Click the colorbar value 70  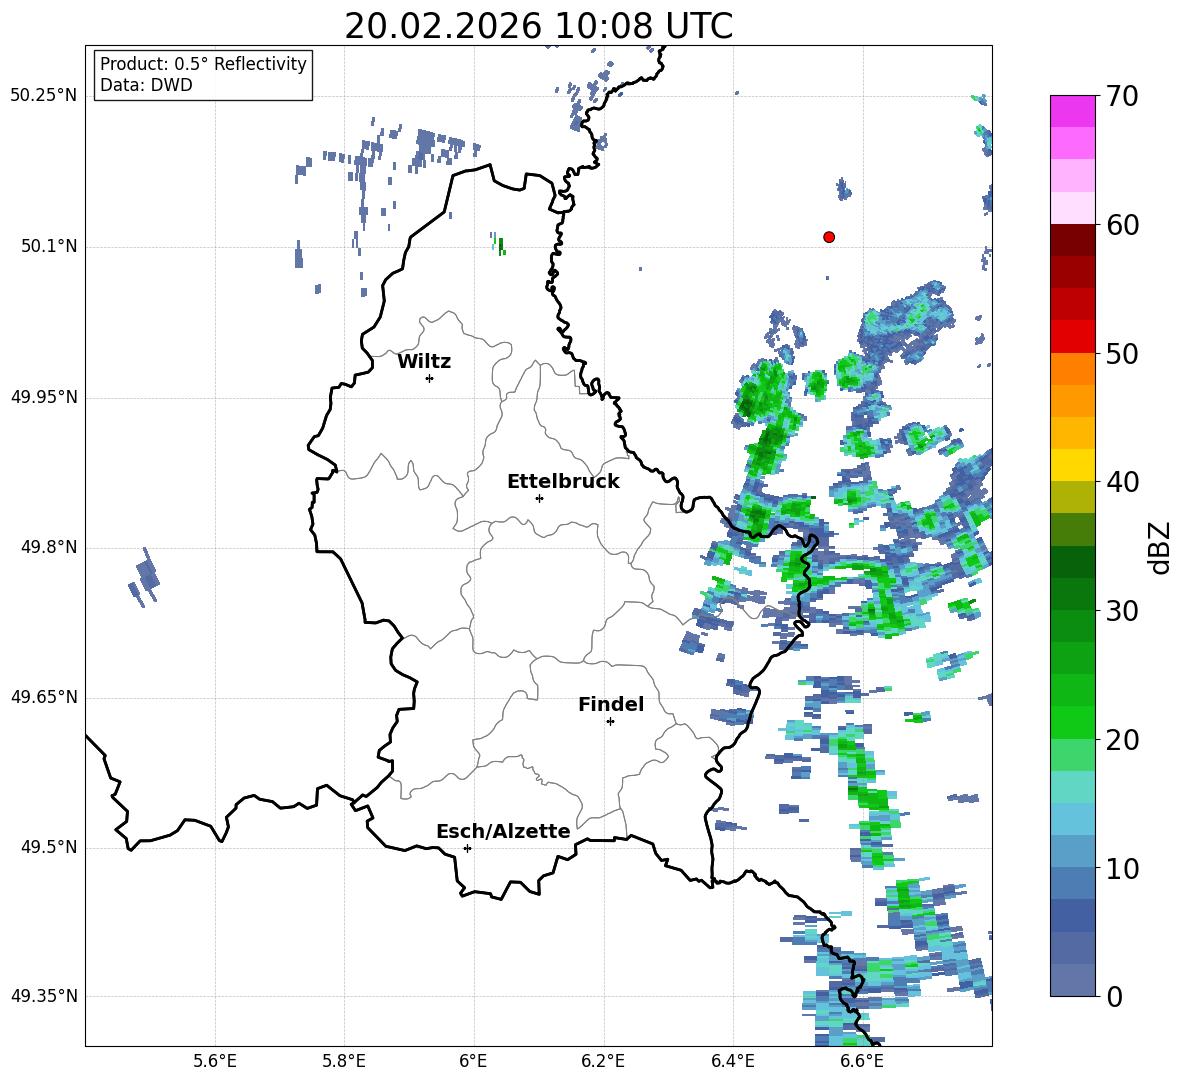[x=1122, y=96]
